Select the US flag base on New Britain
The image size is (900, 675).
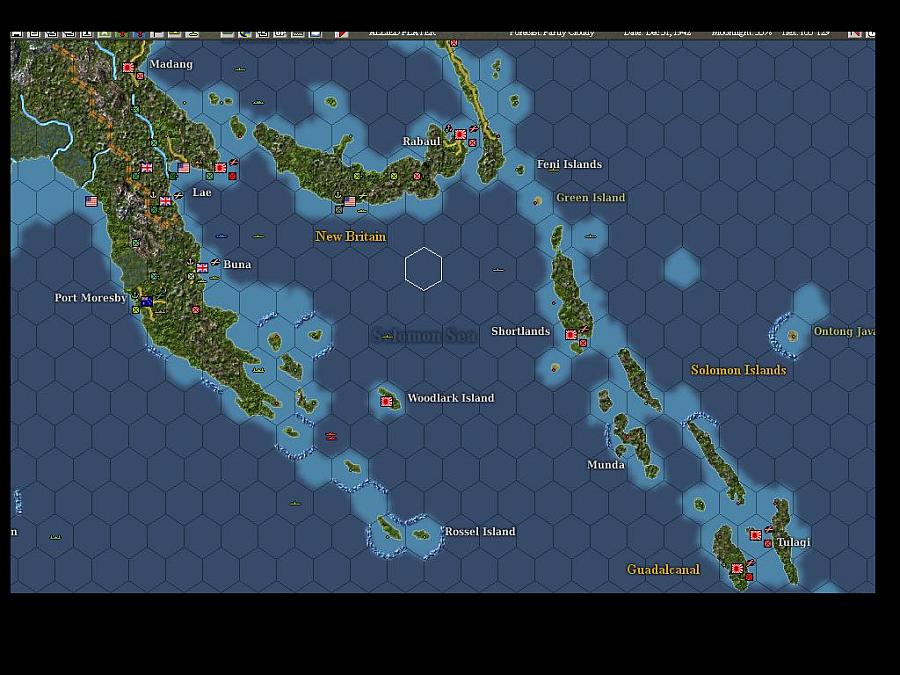(350, 201)
